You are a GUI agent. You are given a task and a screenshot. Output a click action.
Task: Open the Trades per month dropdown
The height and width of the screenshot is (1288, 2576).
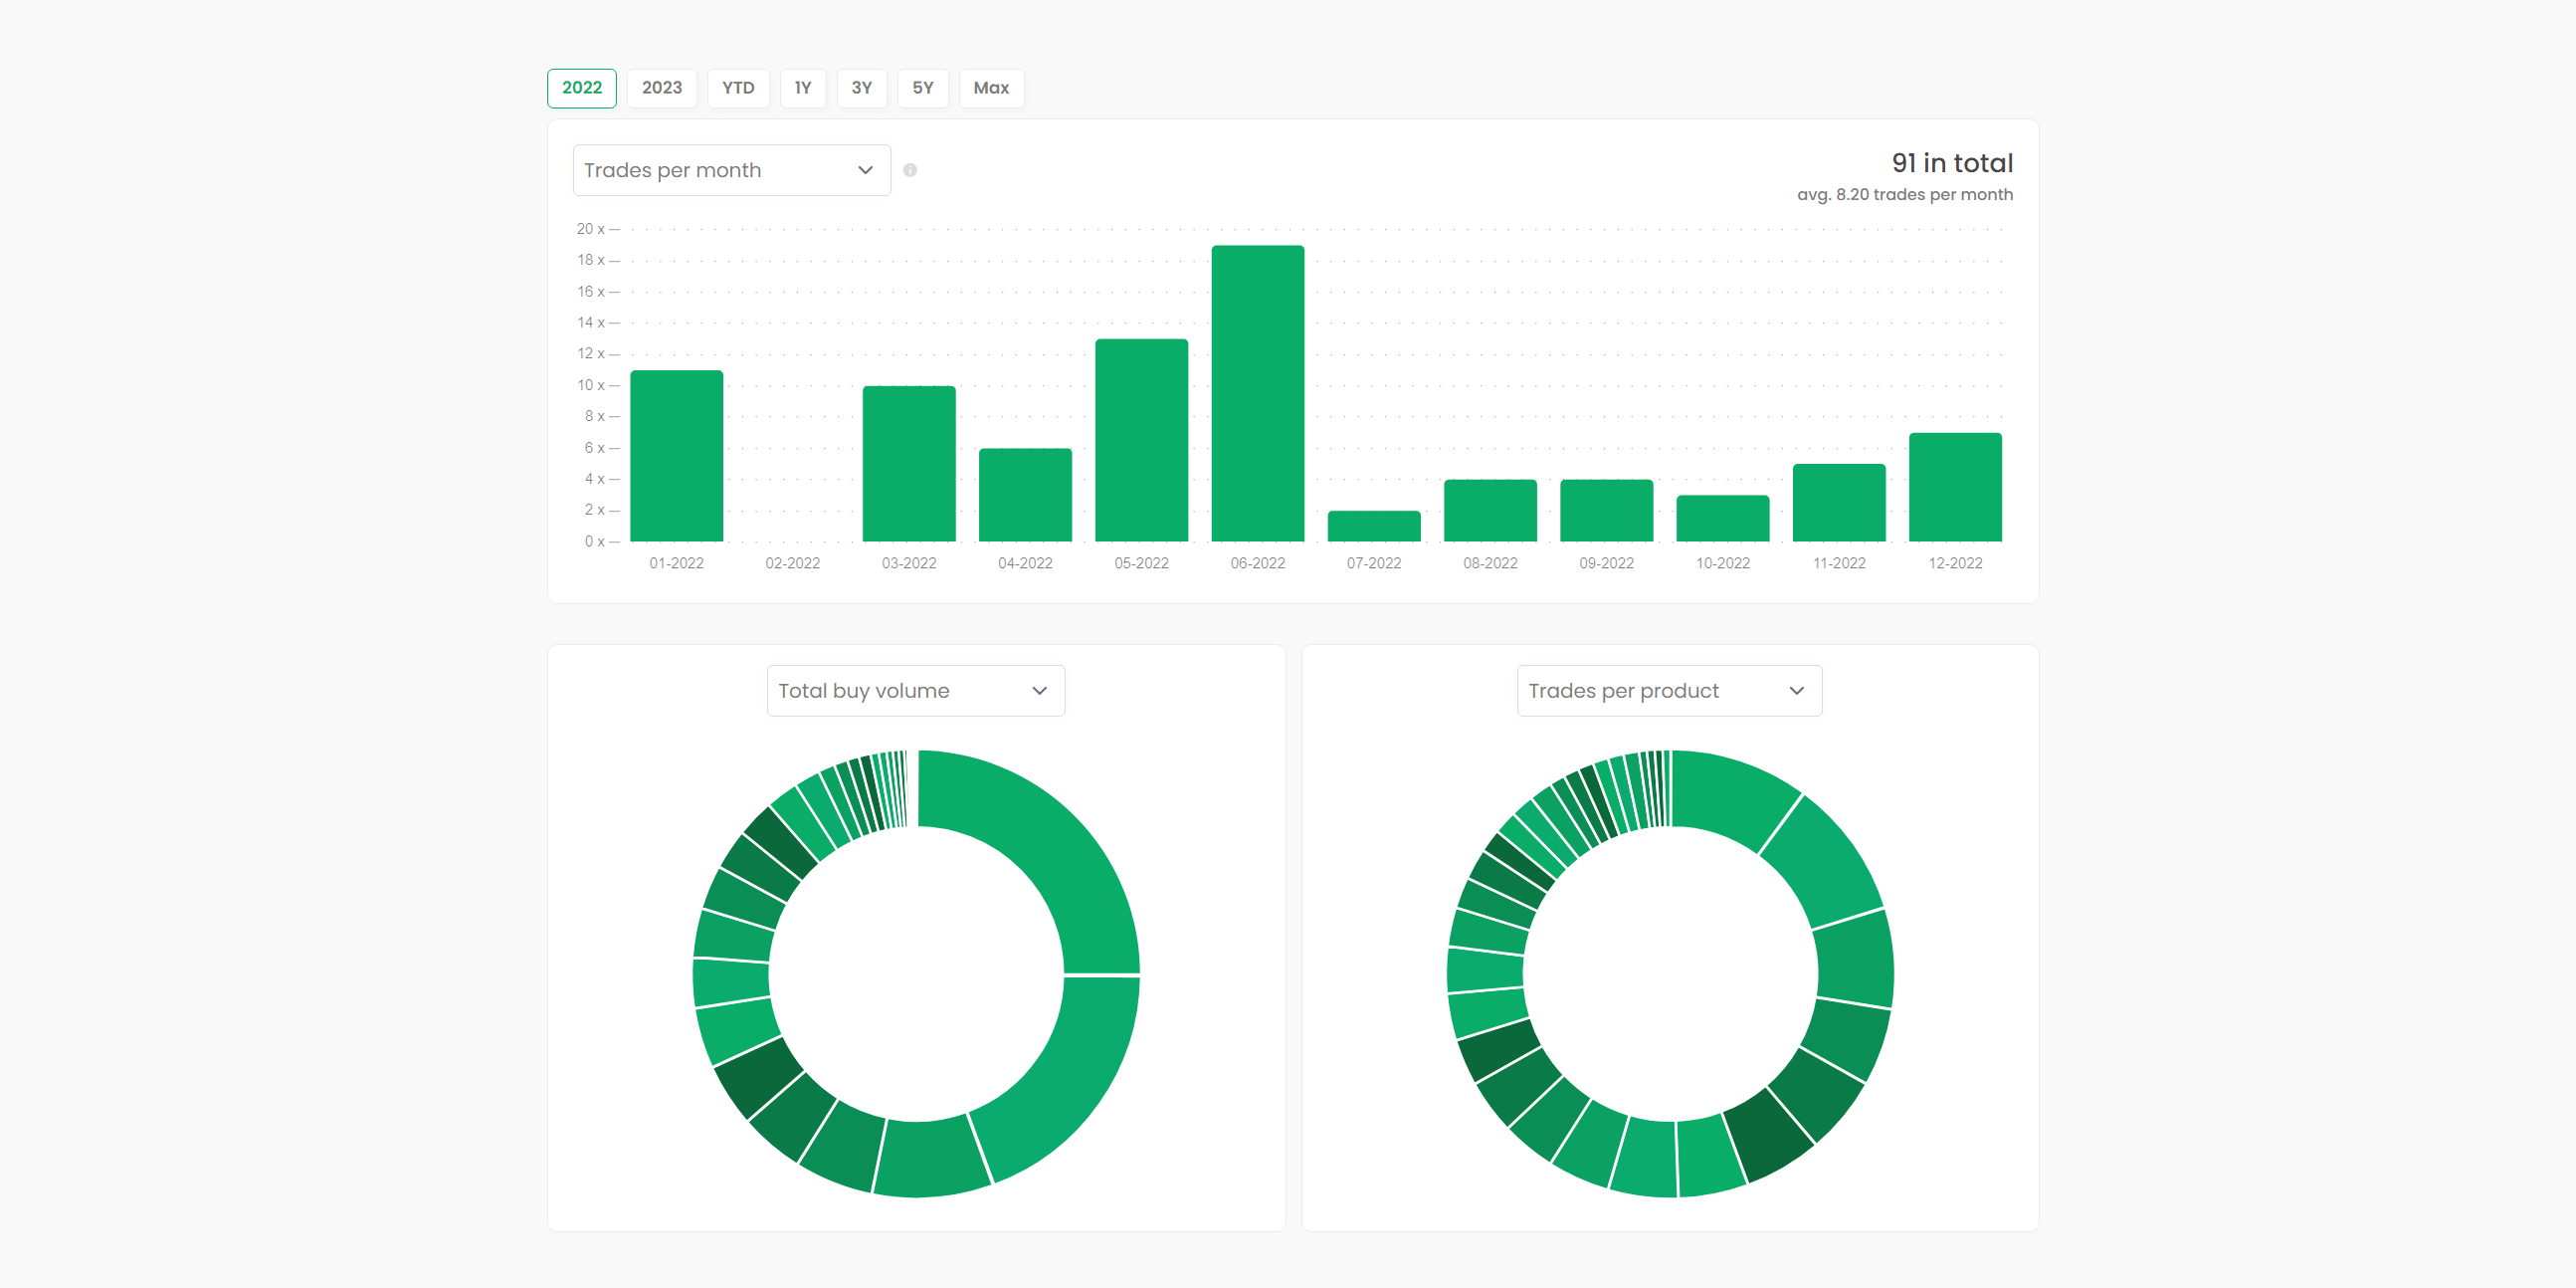click(x=729, y=169)
